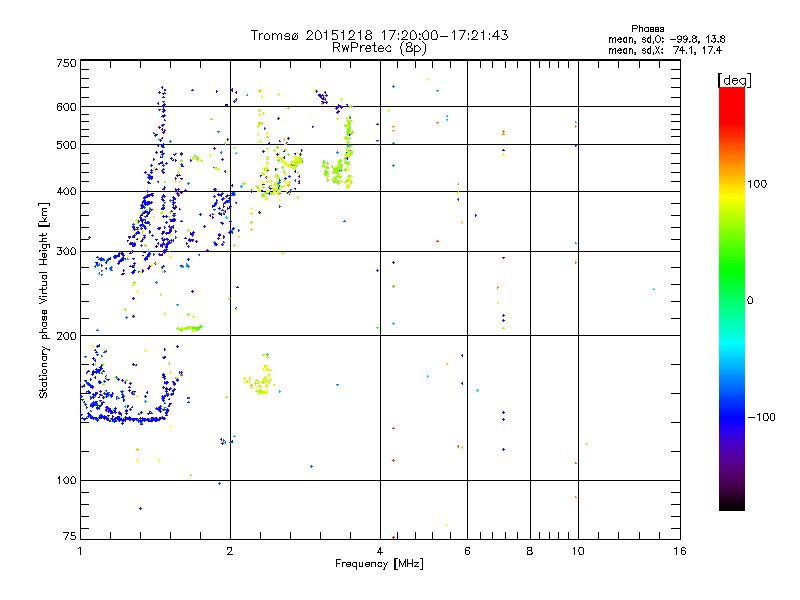The width and height of the screenshot is (800, 600).
Task: Click the colorbar tick label '0'
Action: point(750,301)
